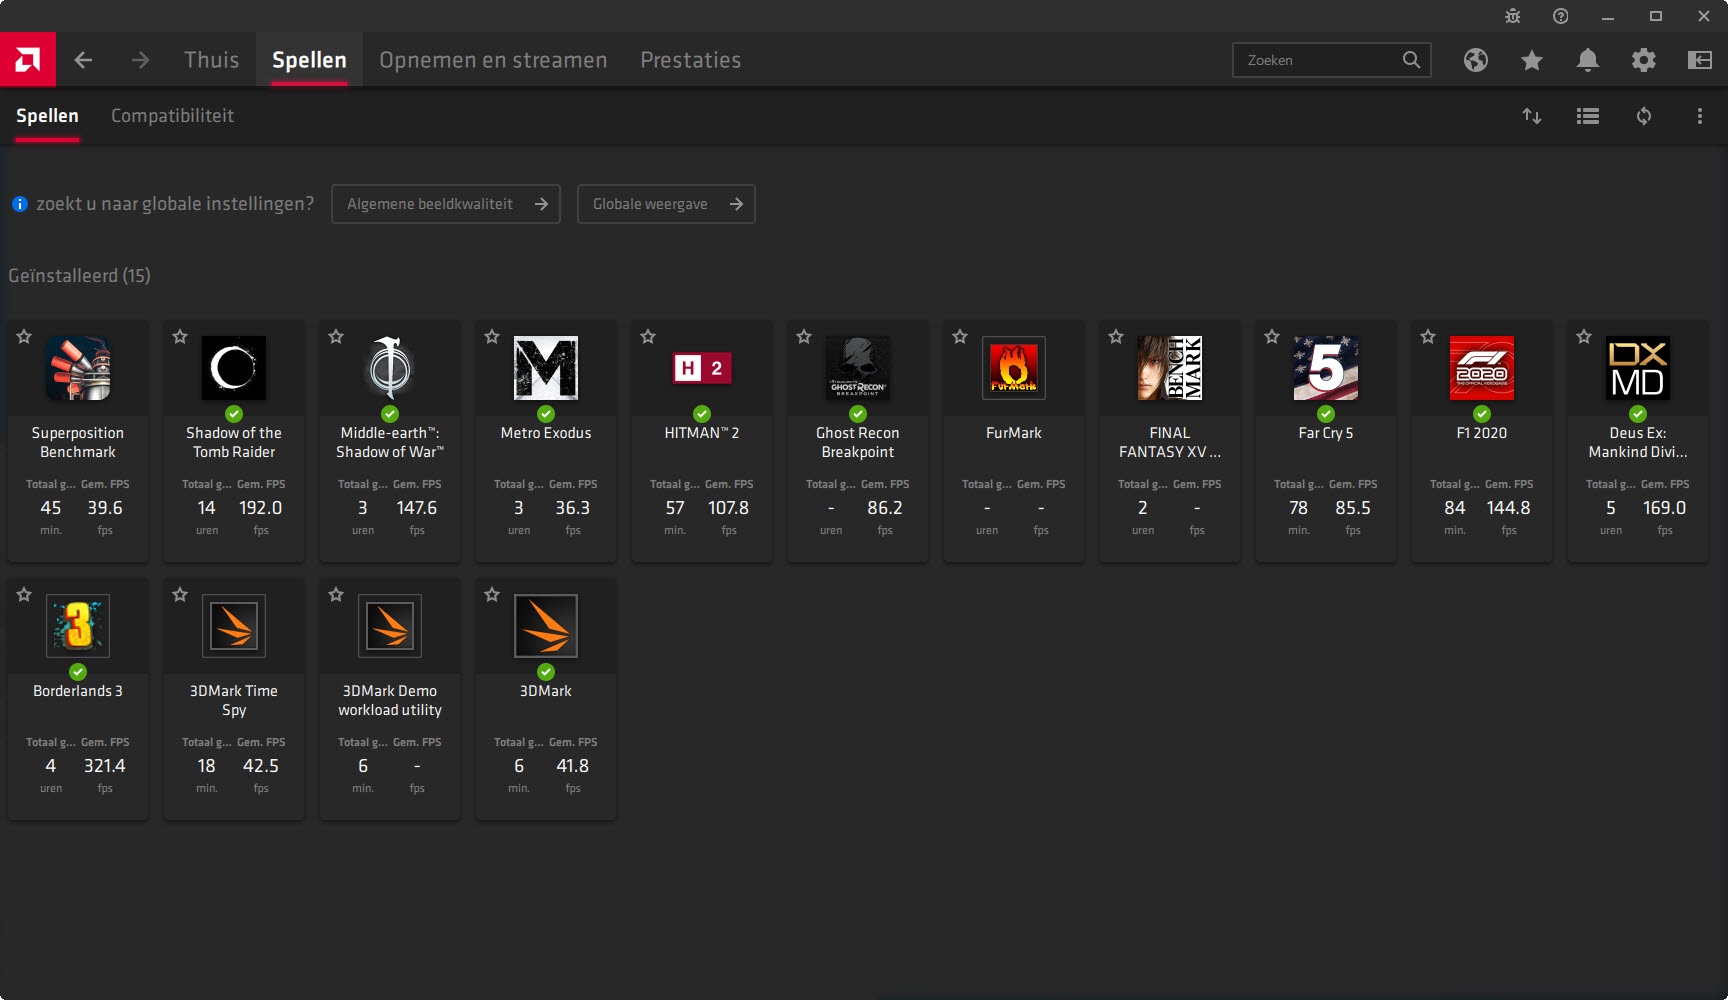1728x1000 pixels.
Task: Open the three-dot more options menu
Action: [1700, 116]
